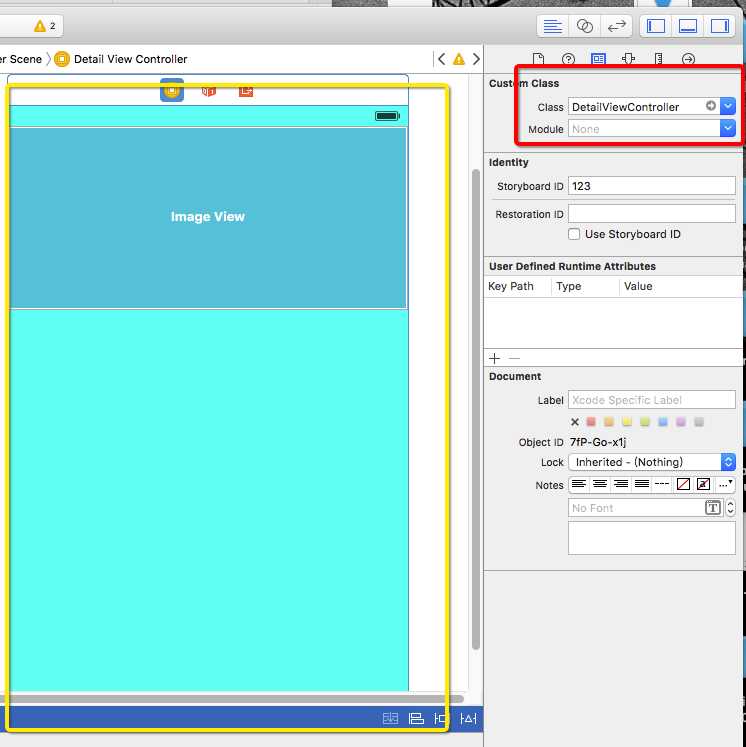This screenshot has height=747, width=746.
Task: Pick the red label color
Action: [x=591, y=422]
